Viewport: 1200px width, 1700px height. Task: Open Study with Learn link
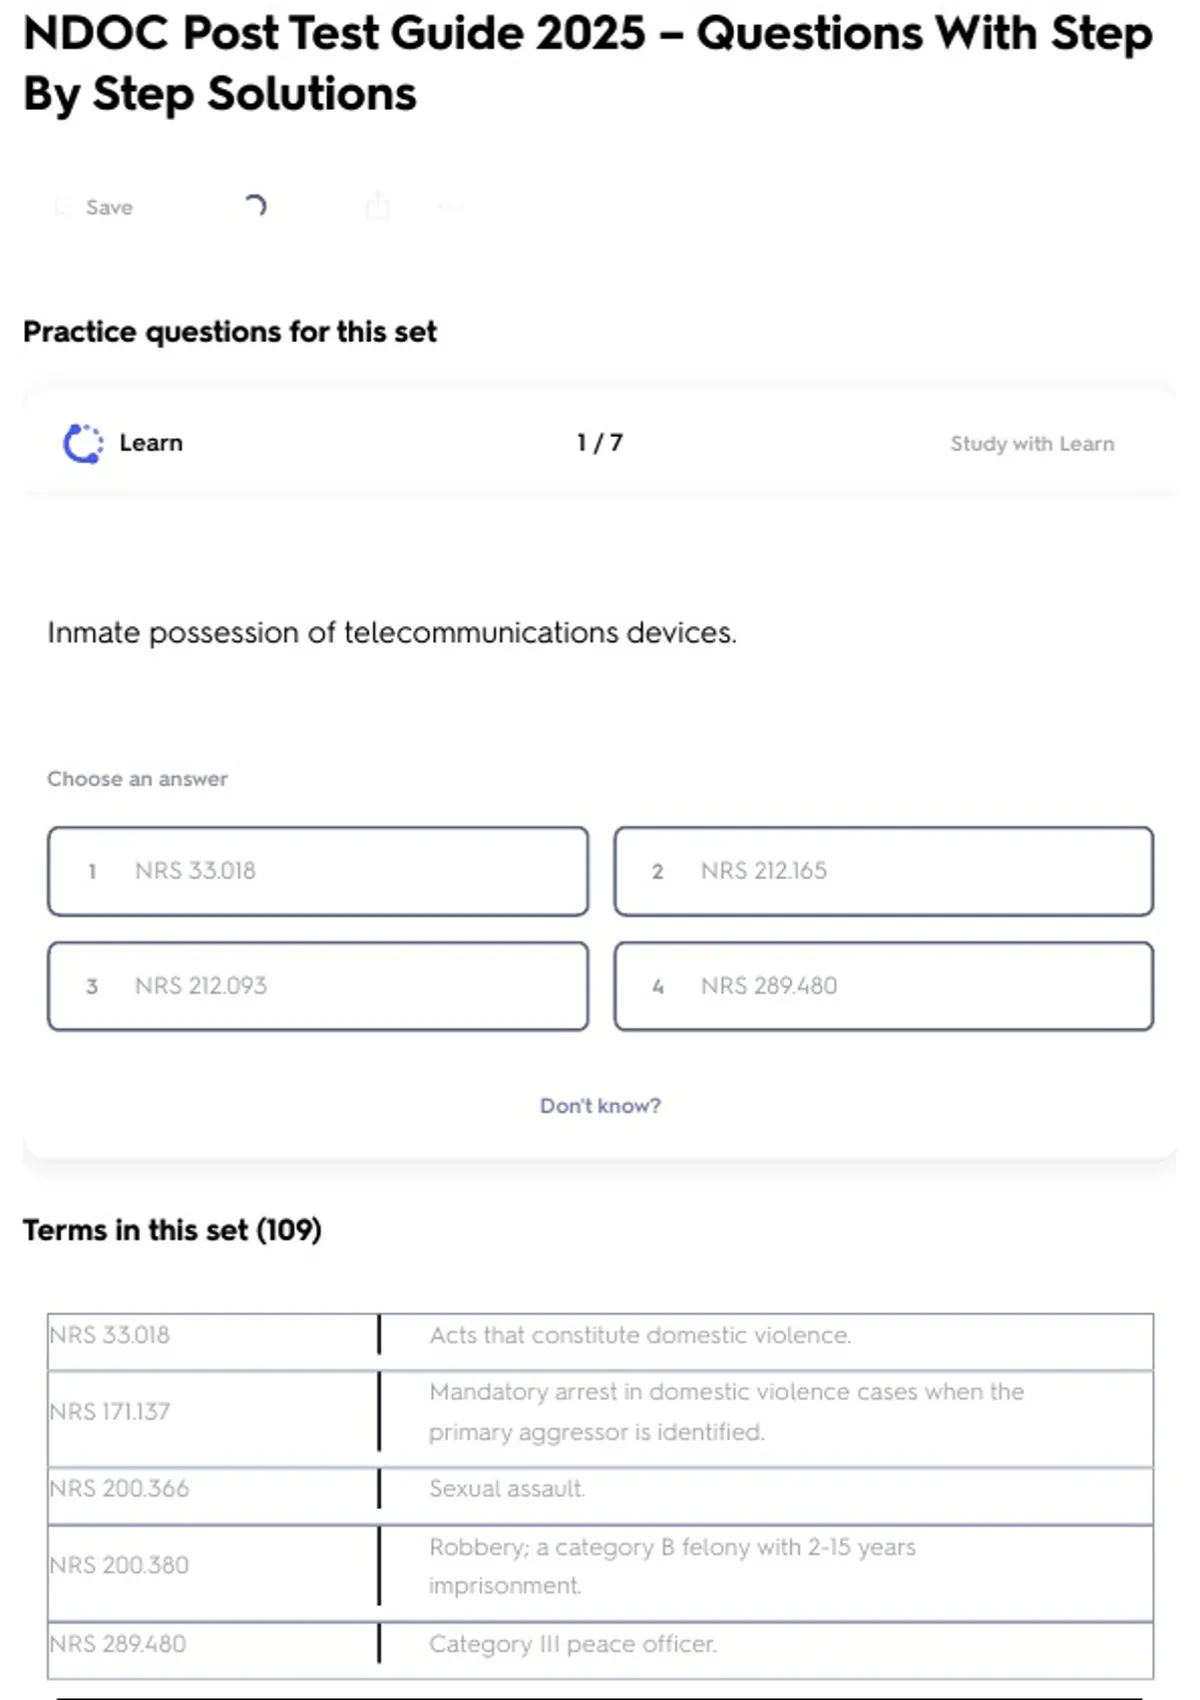pyautogui.click(x=1031, y=444)
